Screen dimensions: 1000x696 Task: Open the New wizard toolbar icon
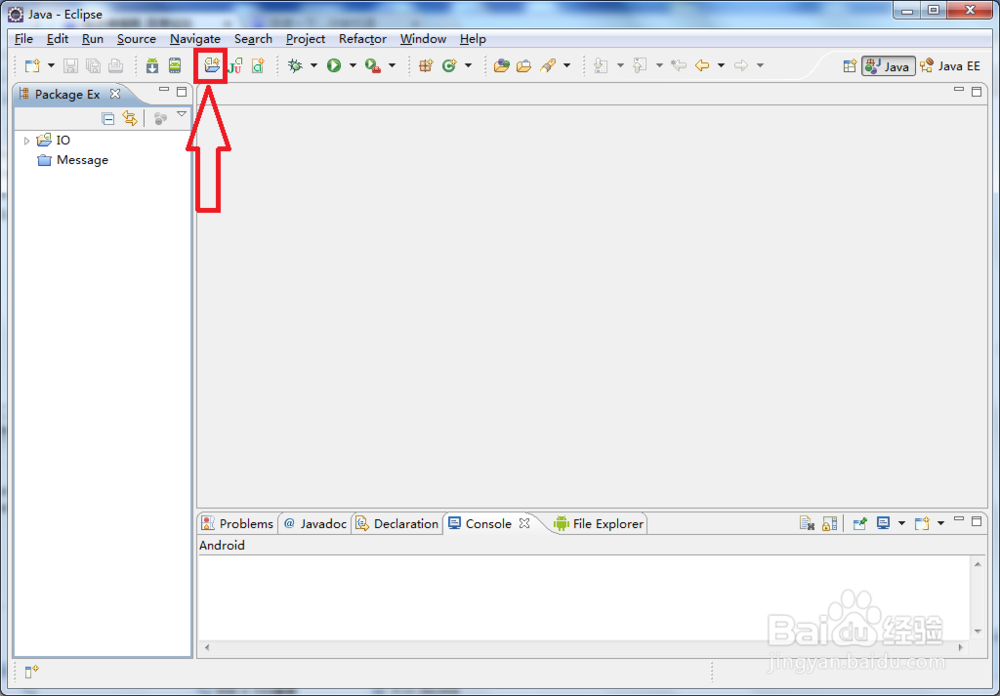[32, 65]
